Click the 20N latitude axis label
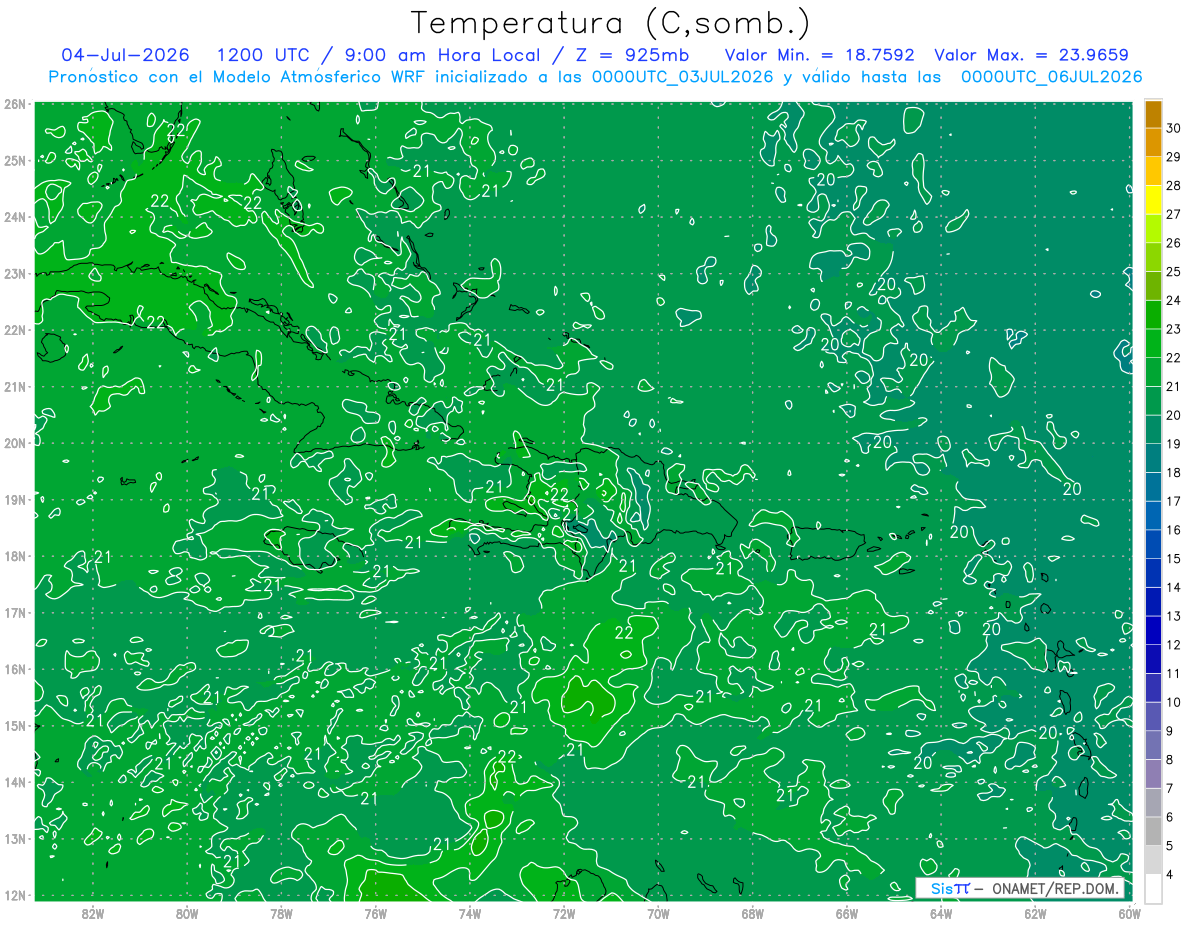 click(x=16, y=443)
